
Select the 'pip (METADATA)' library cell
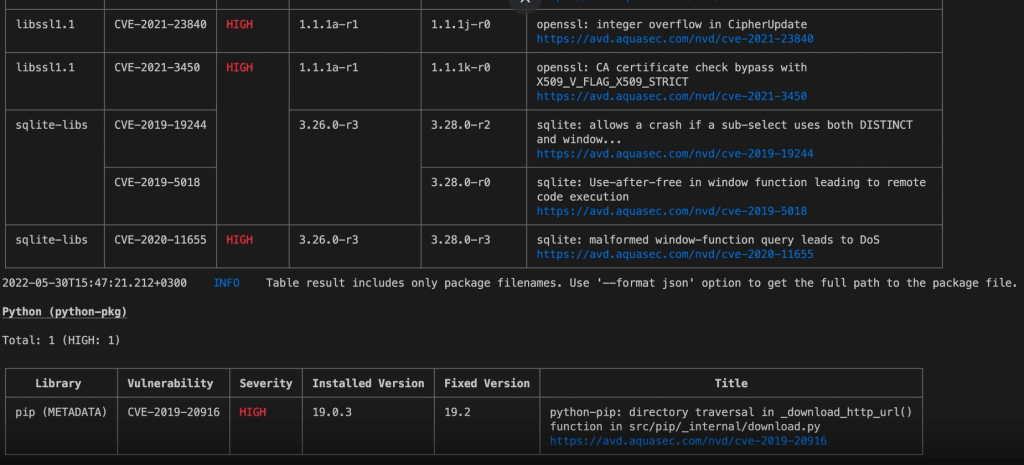(61, 413)
